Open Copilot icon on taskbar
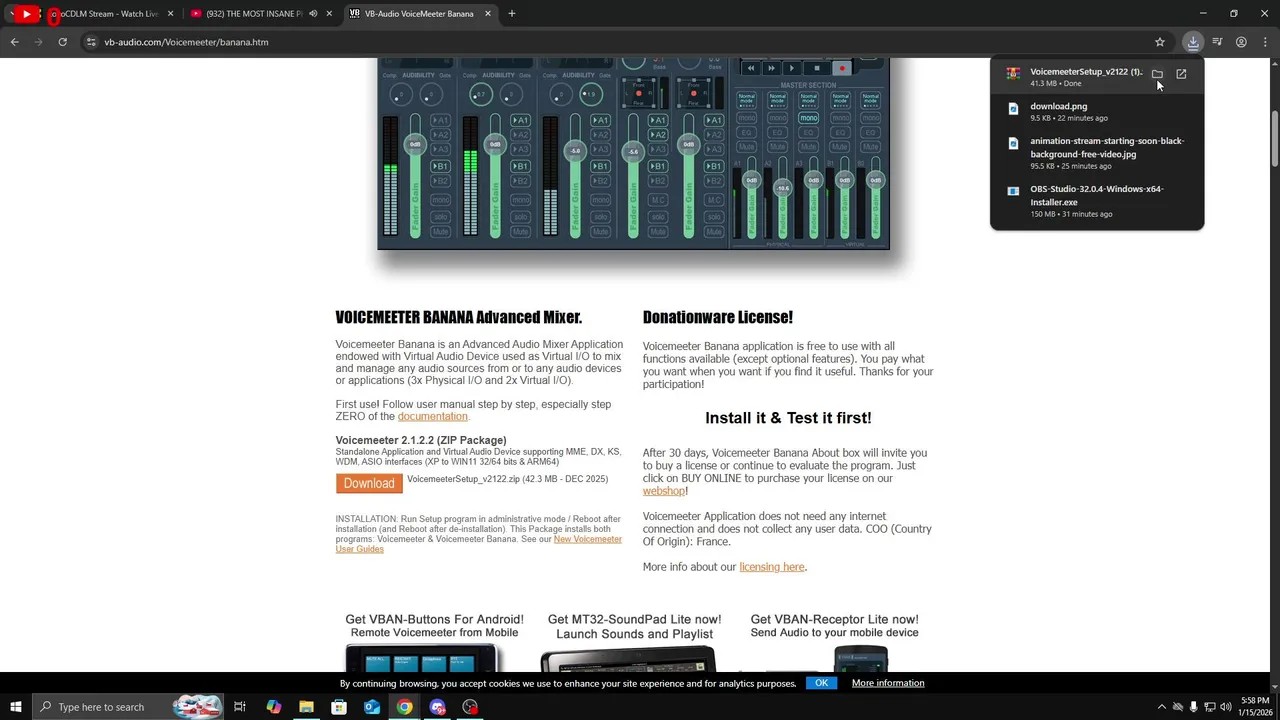Image resolution: width=1280 pixels, height=720 pixels. 273,707
